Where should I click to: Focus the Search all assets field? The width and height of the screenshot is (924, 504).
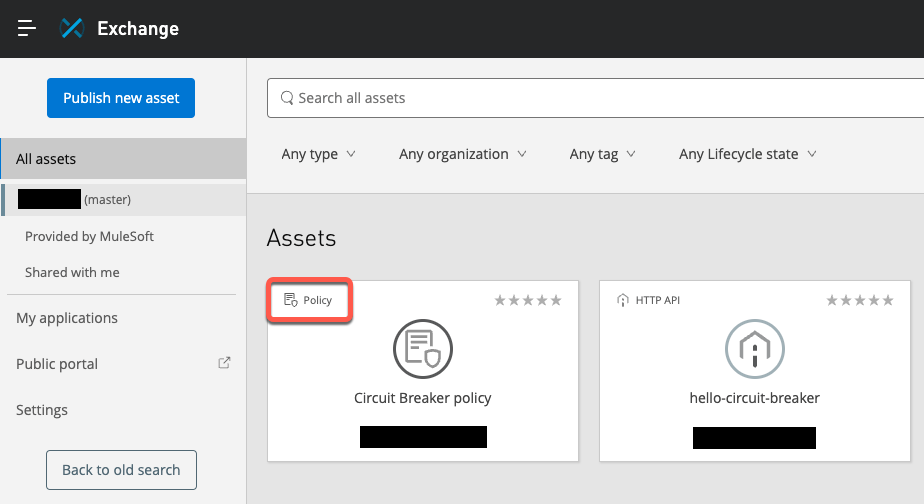pyautogui.click(x=595, y=98)
